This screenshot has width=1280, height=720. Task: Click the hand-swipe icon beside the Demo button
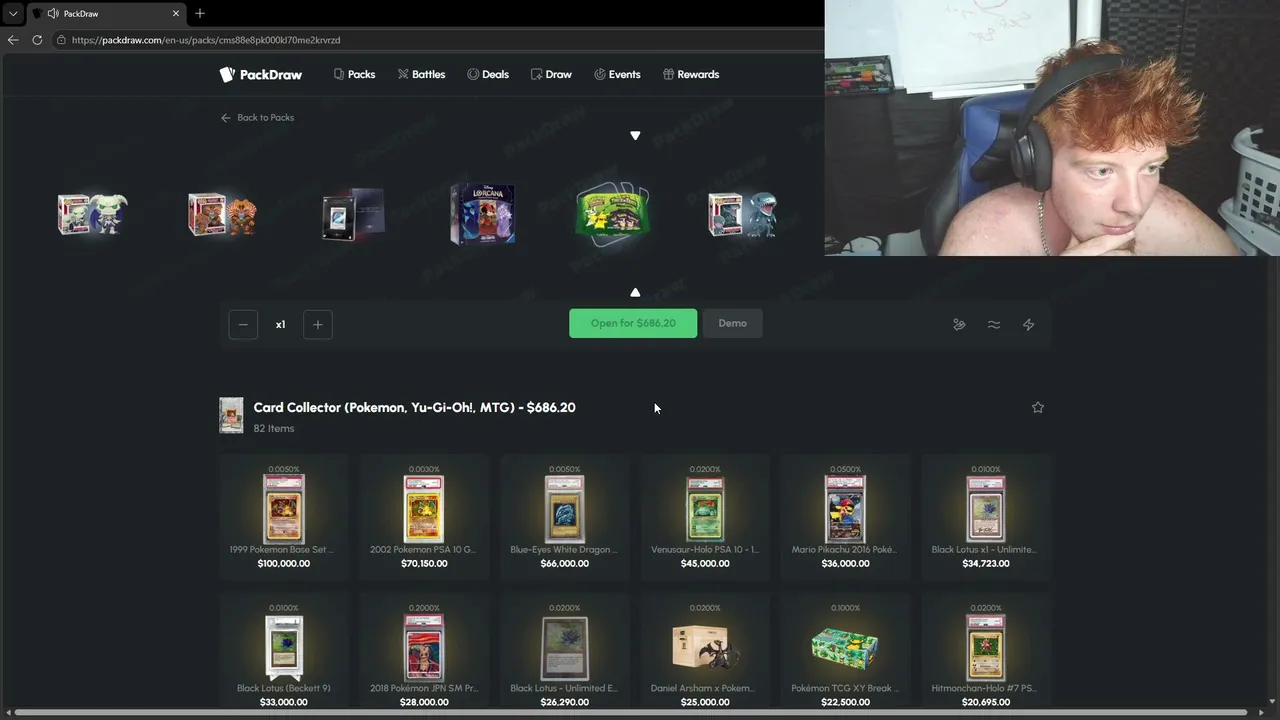[959, 324]
